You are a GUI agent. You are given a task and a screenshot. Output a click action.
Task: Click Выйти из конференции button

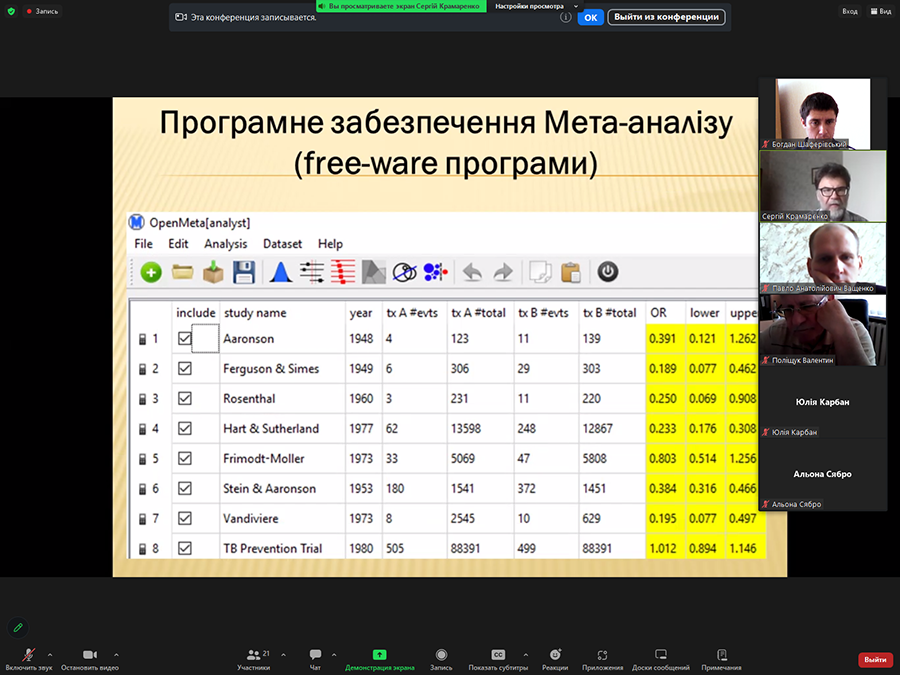tap(666, 17)
